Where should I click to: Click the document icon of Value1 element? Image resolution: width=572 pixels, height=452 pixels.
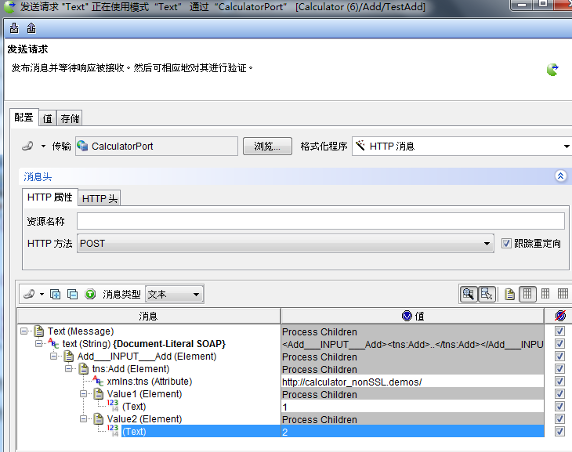pyautogui.click(x=98, y=394)
